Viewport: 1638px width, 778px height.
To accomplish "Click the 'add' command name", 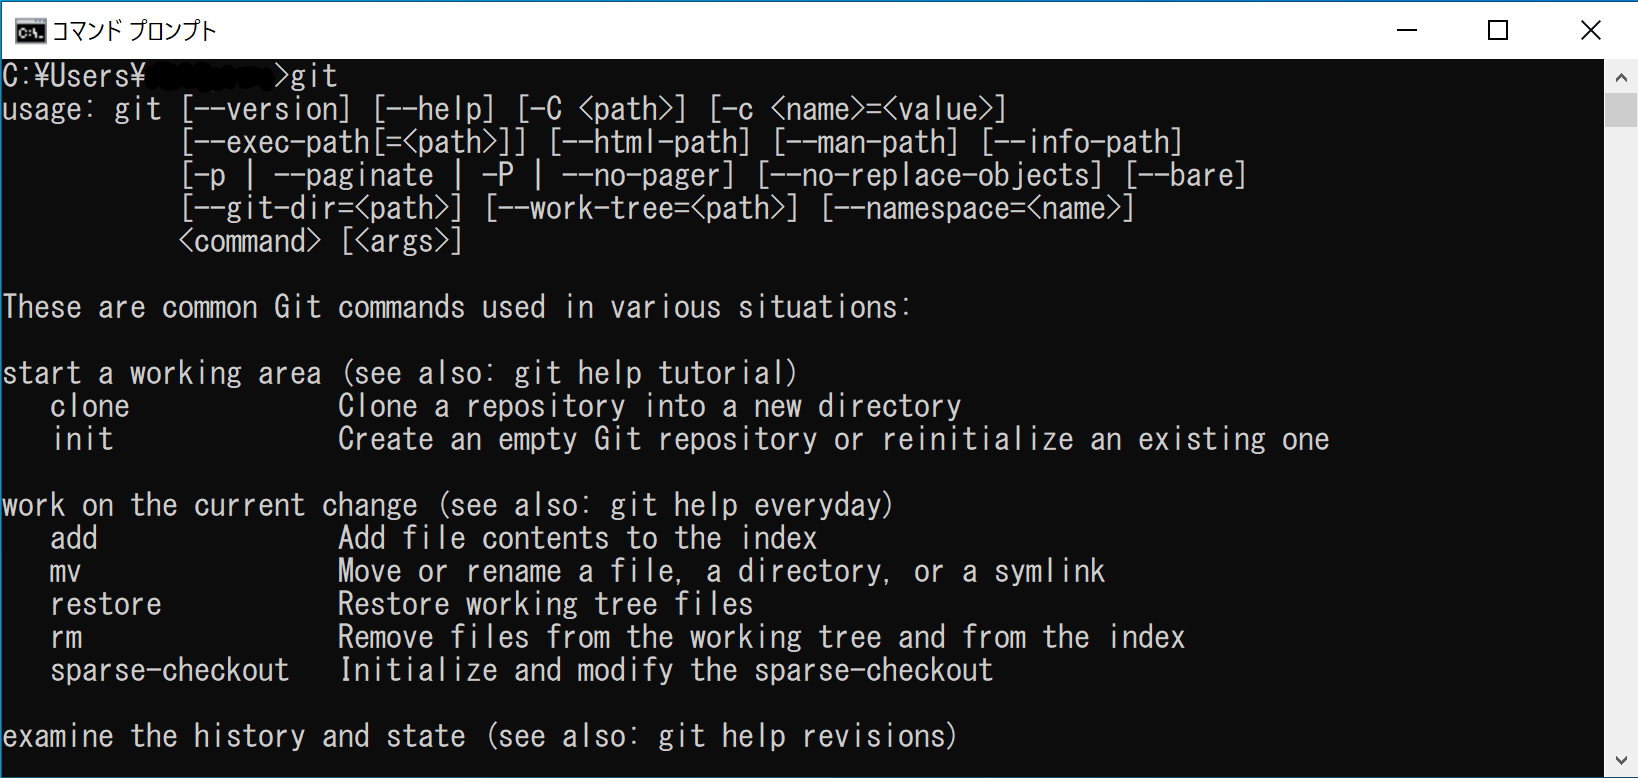I will point(74,539).
